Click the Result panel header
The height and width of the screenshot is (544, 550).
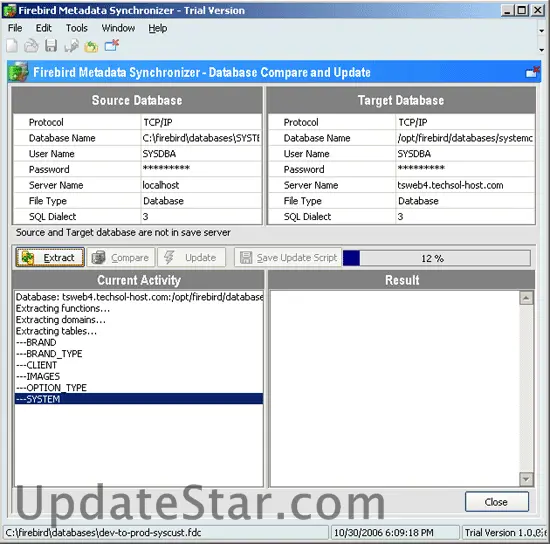(402, 280)
